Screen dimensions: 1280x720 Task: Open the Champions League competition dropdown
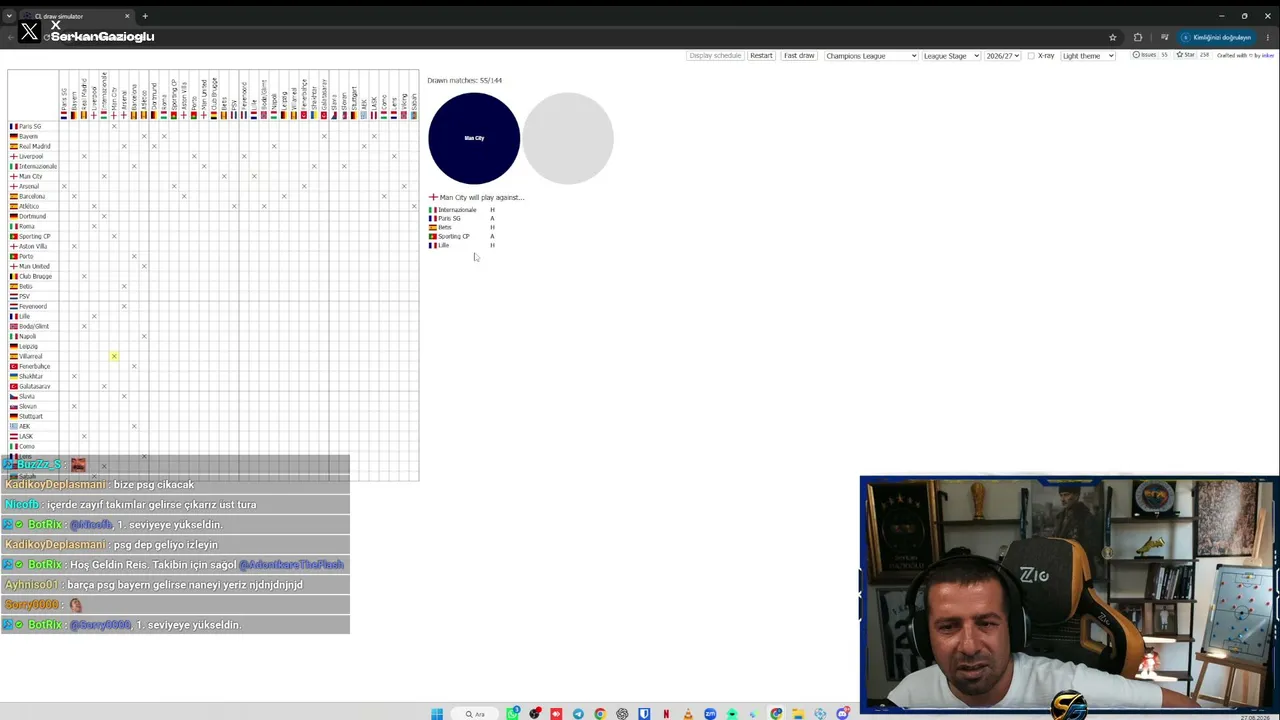871,56
